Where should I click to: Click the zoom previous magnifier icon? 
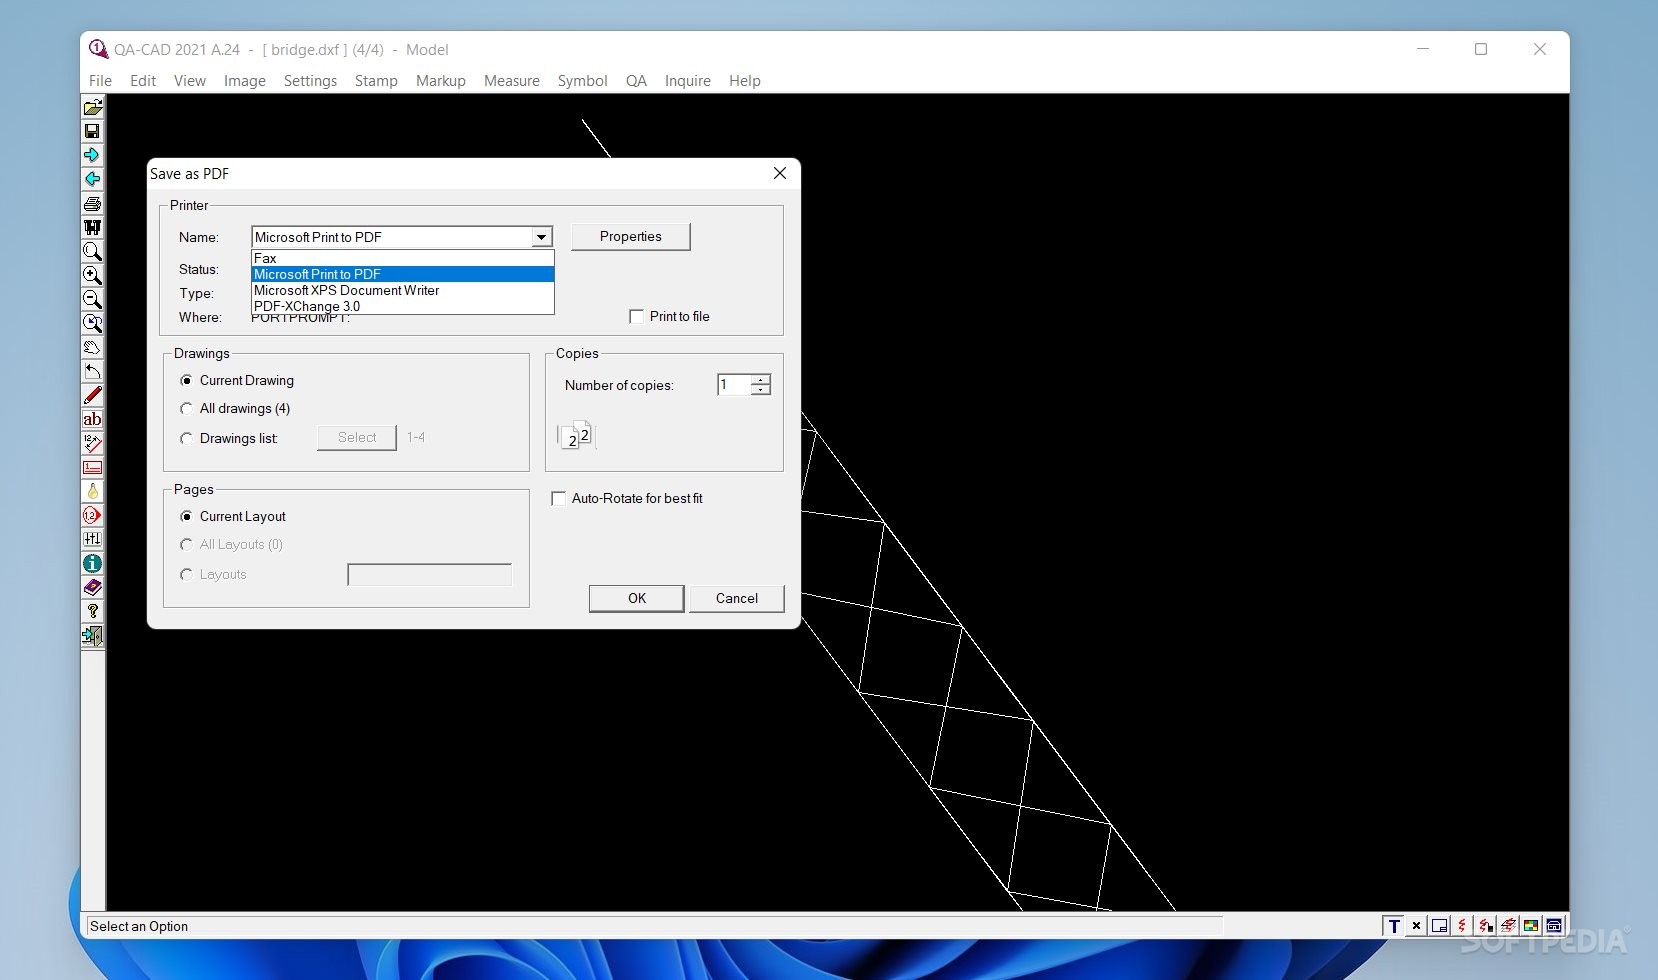coord(92,323)
